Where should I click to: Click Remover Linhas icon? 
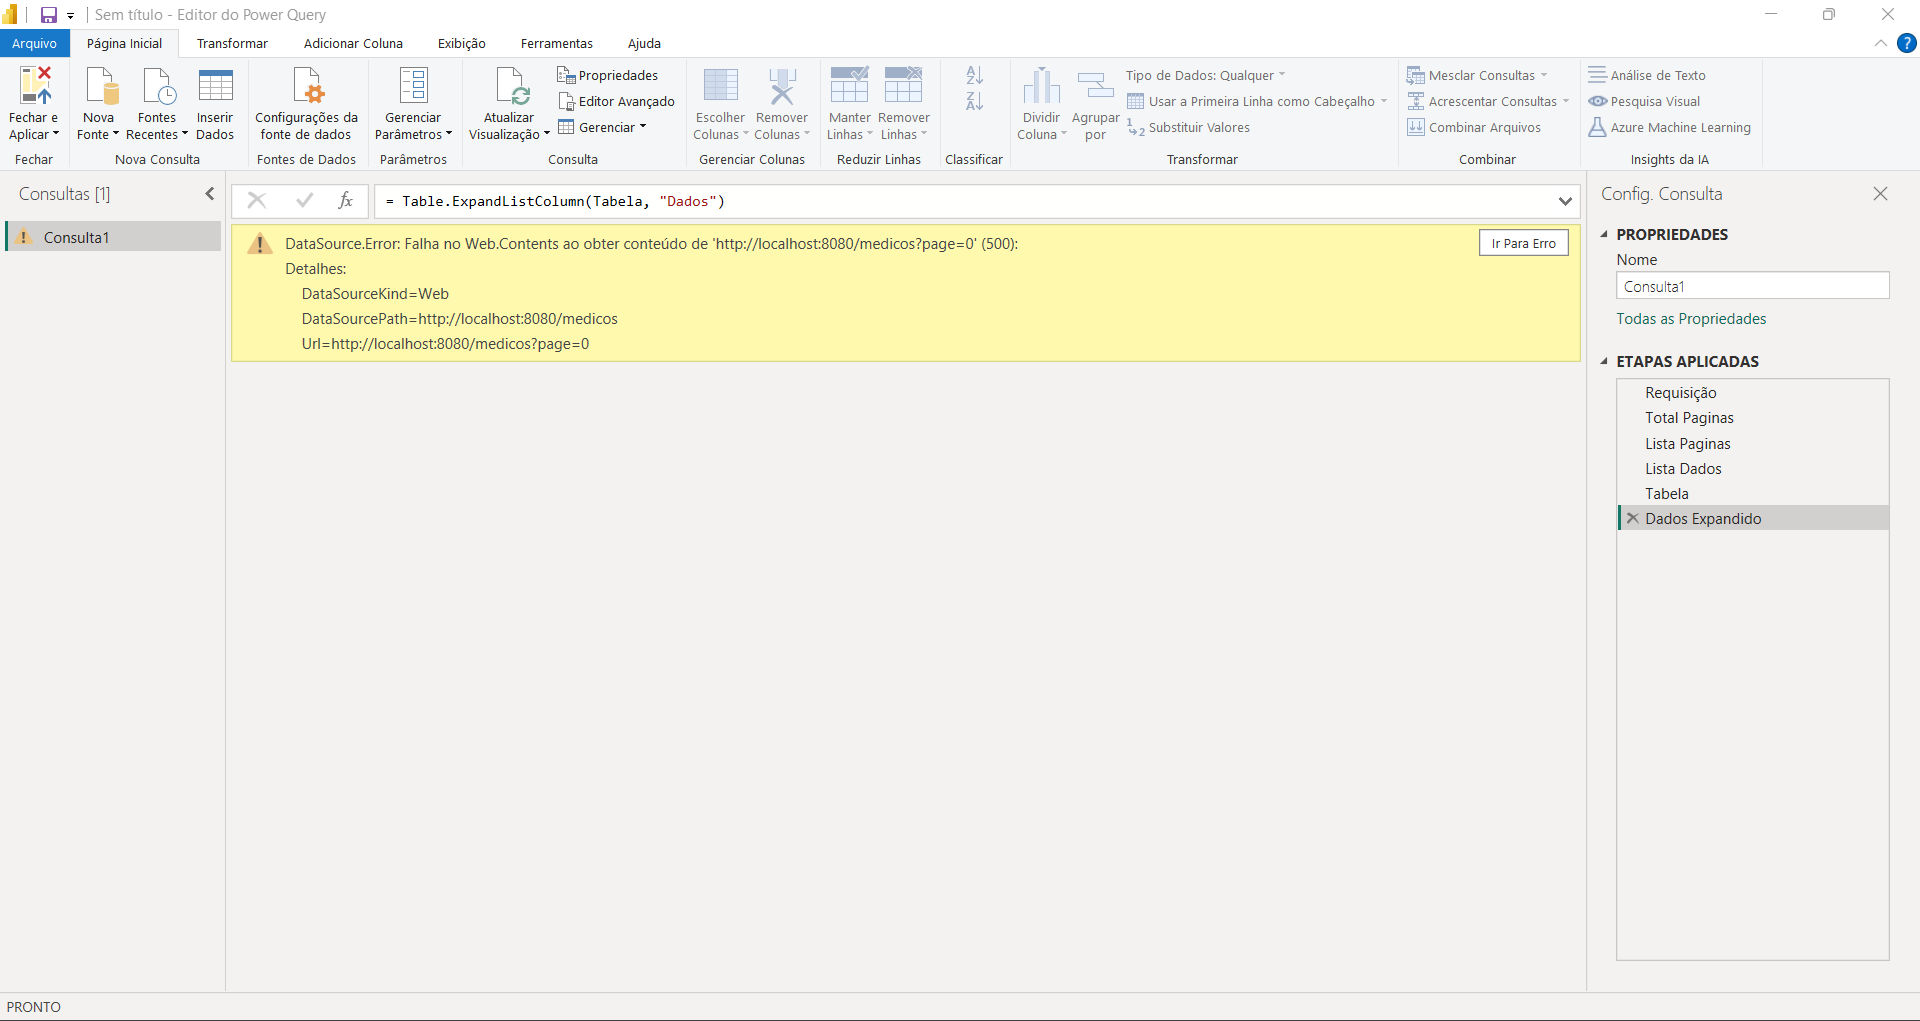(x=904, y=86)
